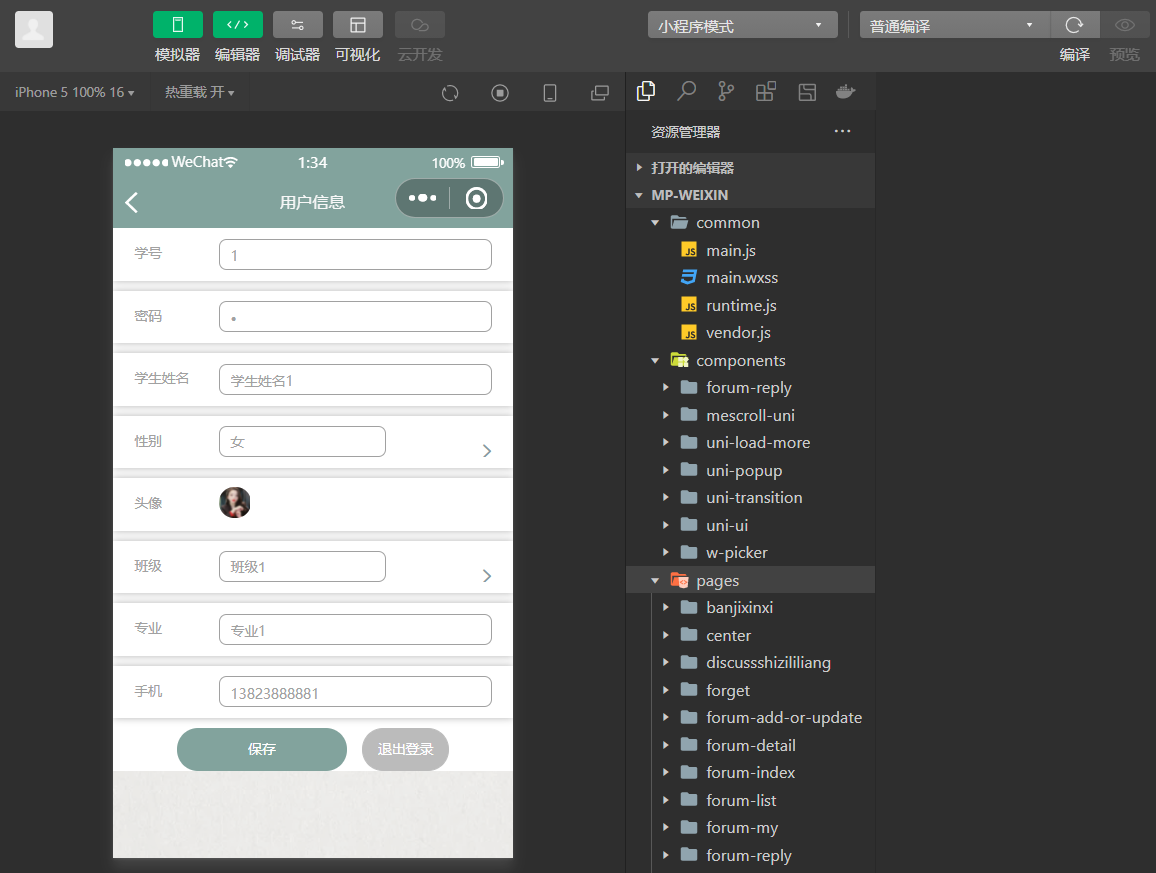
Task: Open the layout panel icon beside extensions
Action: [807, 91]
